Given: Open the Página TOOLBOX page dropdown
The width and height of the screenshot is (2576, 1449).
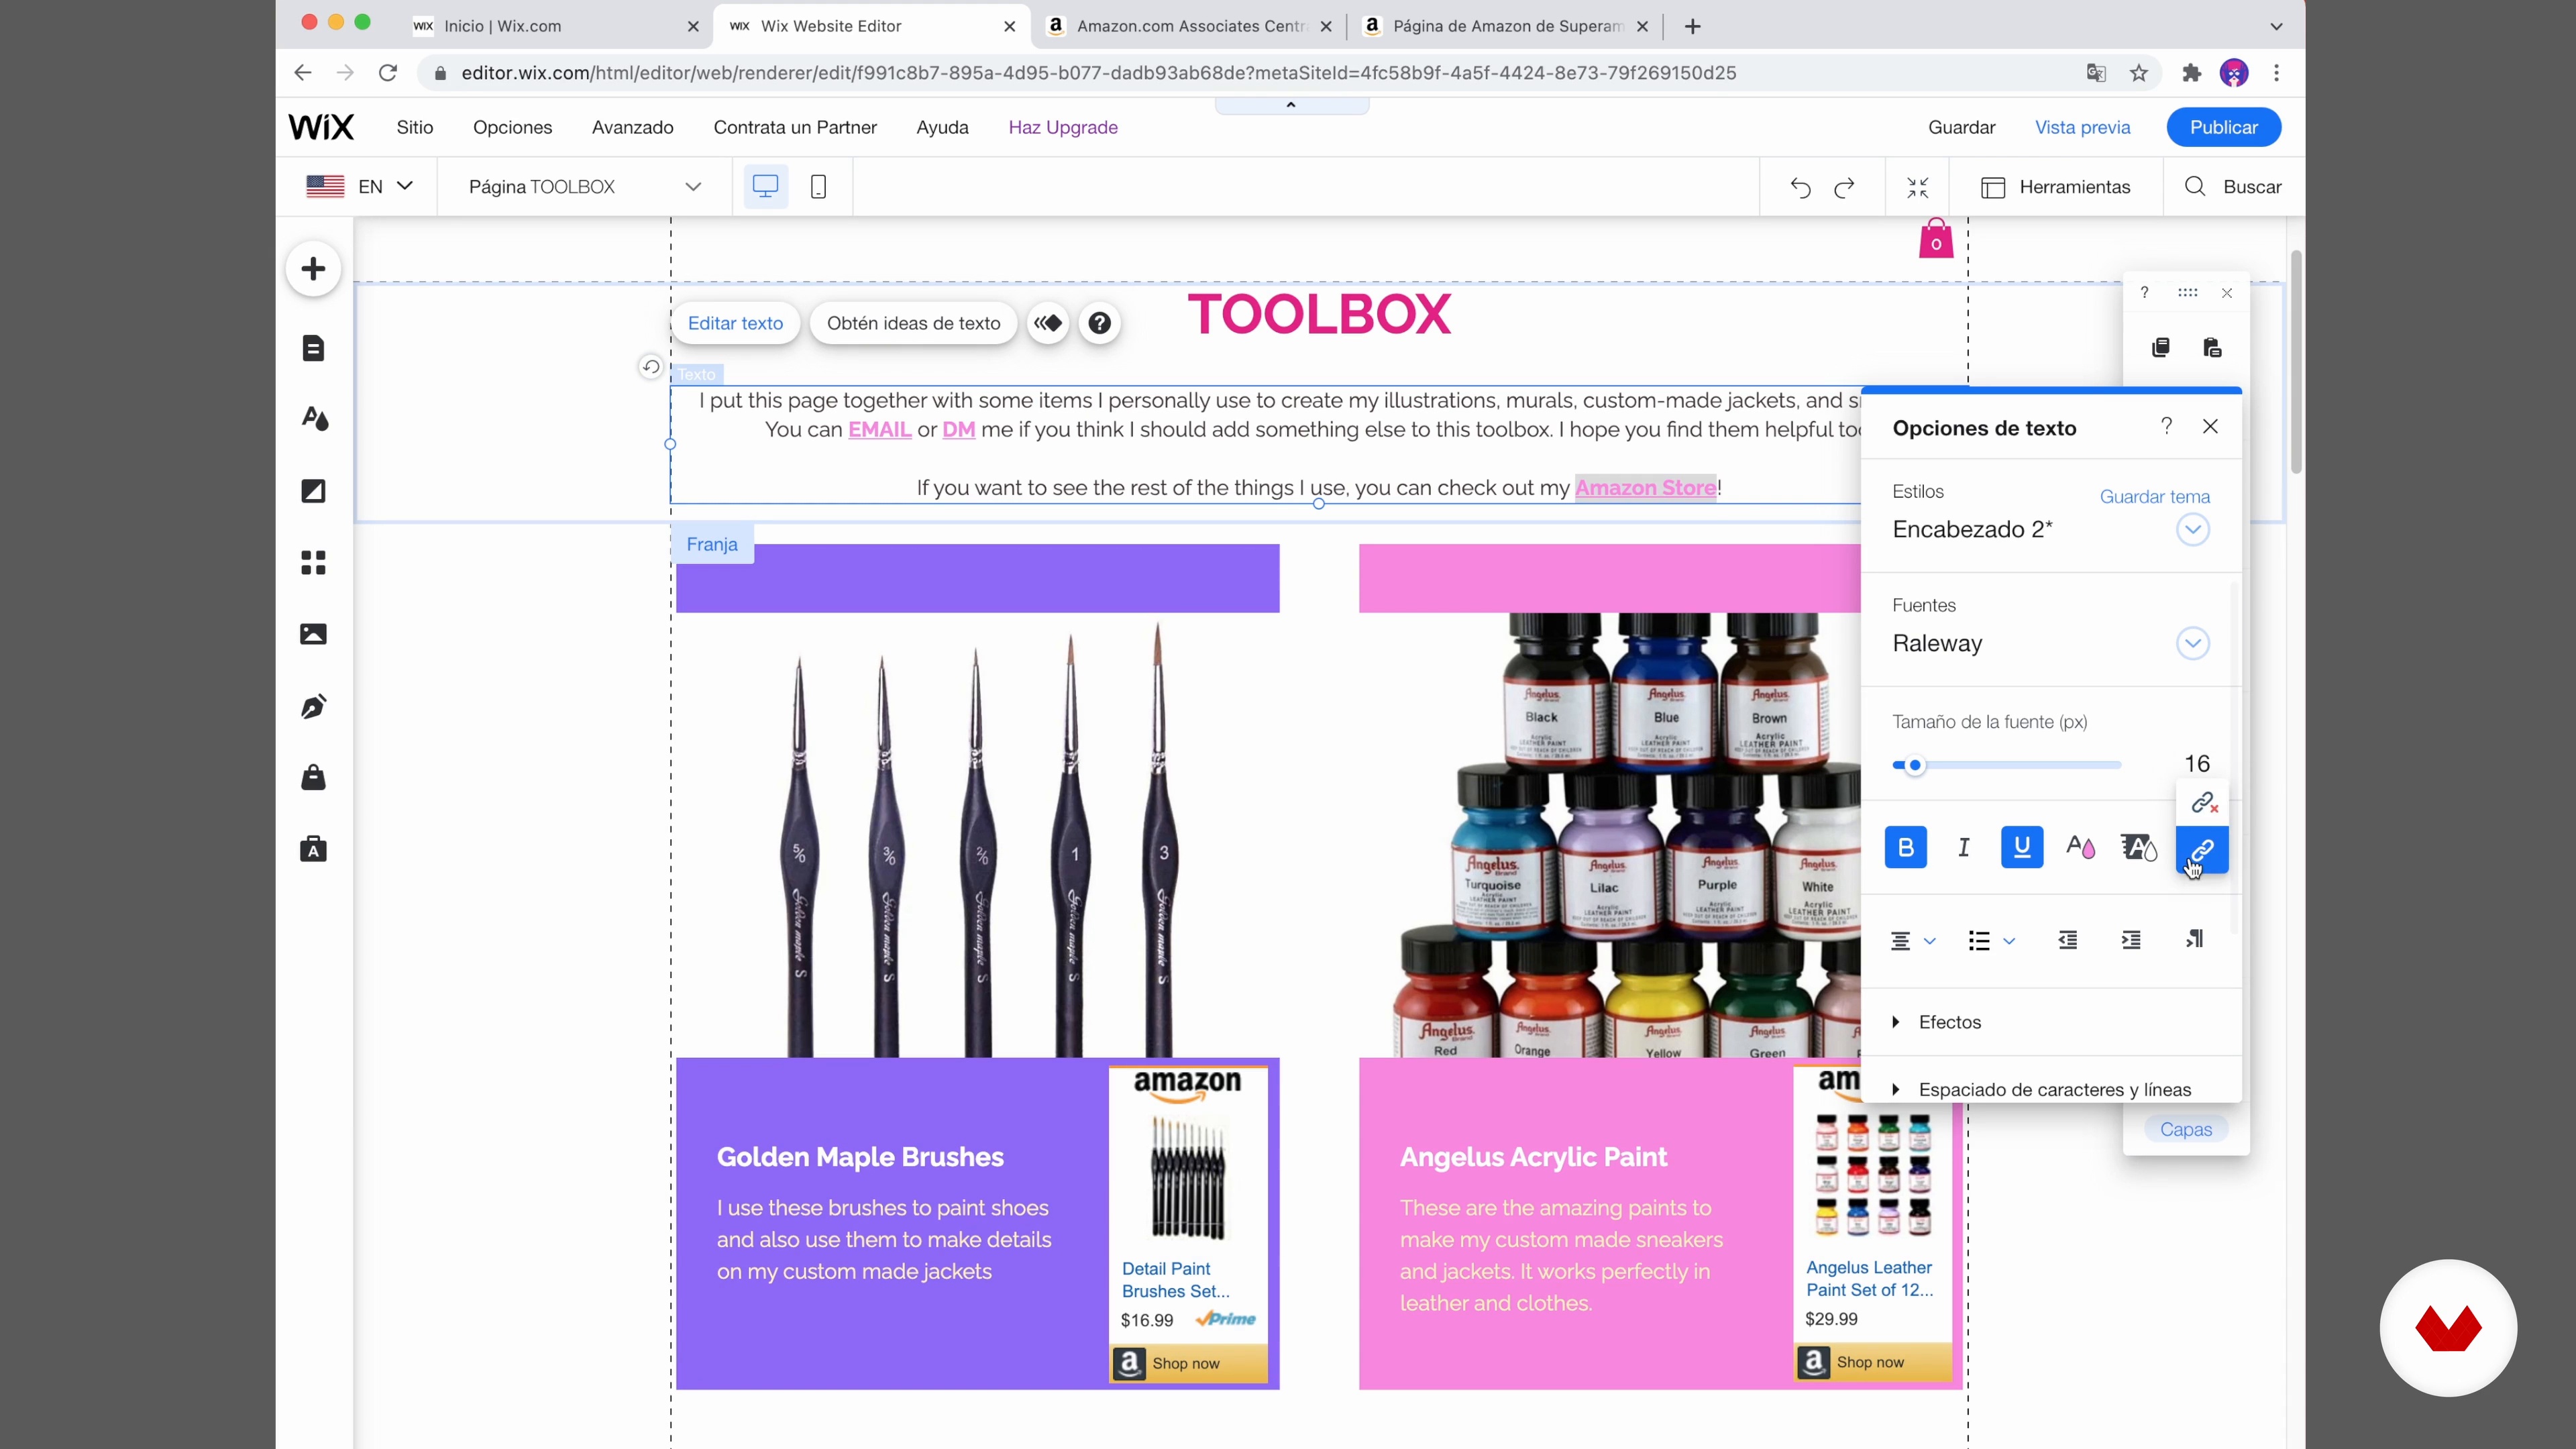Looking at the screenshot, I should 585,187.
